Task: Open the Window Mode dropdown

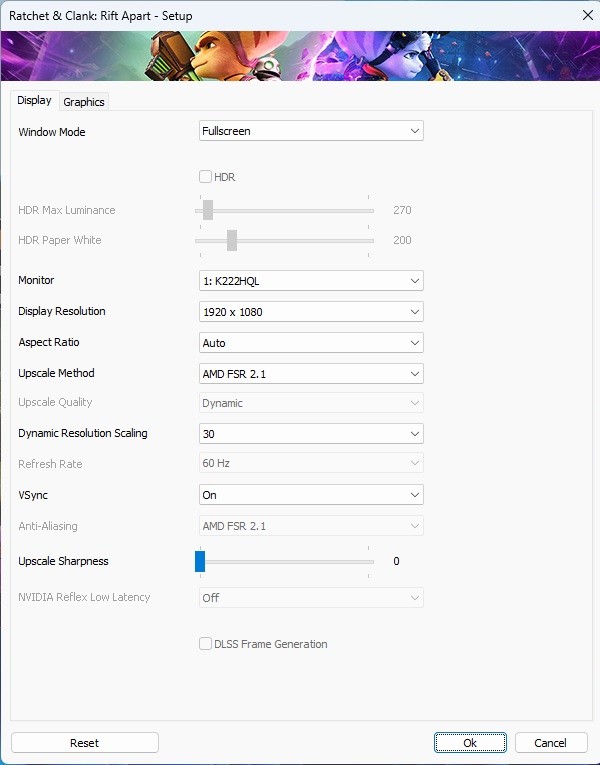Action: point(311,131)
